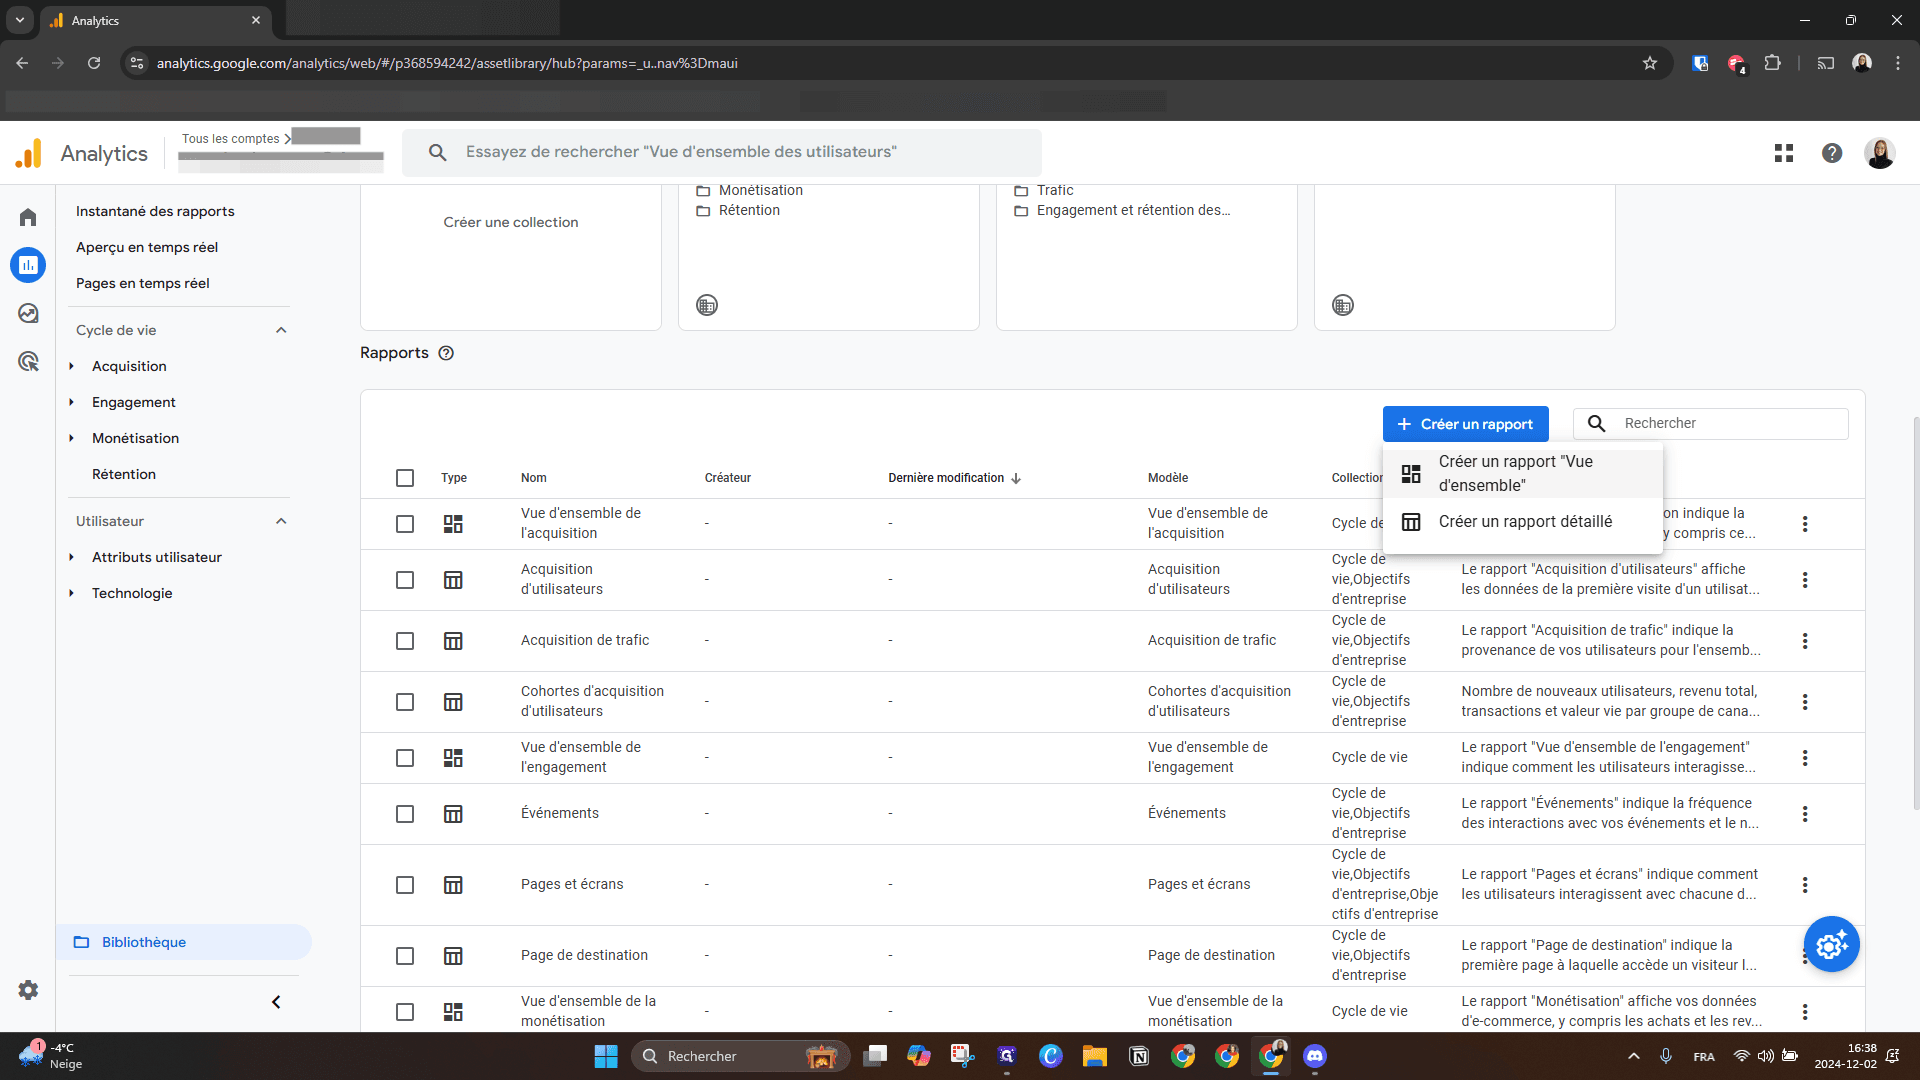This screenshot has height=1080, width=1920.
Task: Open the Analytics help icon
Action: coord(1832,153)
